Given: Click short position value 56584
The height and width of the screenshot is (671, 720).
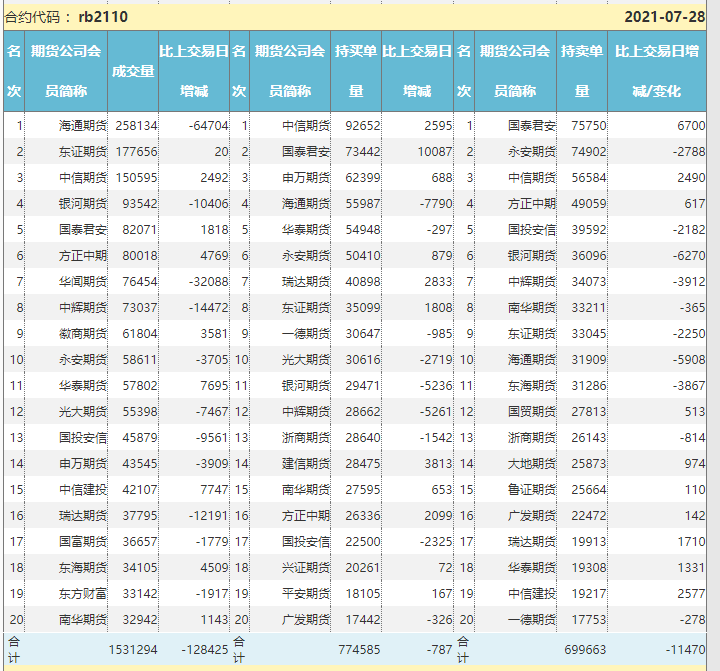Looking at the screenshot, I should point(589,177).
